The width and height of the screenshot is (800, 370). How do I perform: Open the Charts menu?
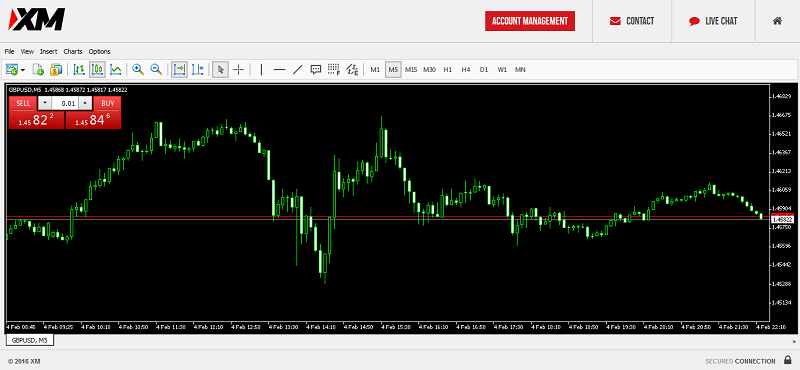(x=73, y=52)
